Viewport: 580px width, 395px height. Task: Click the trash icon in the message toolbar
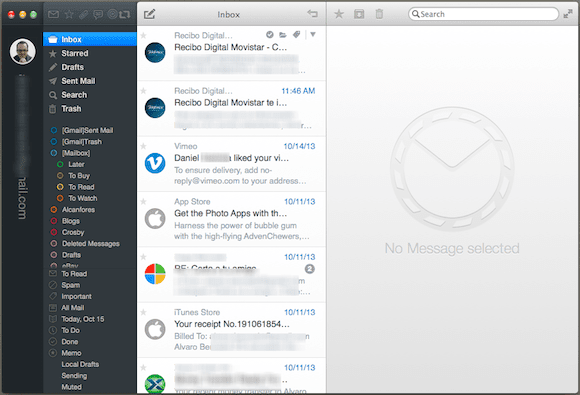(379, 14)
